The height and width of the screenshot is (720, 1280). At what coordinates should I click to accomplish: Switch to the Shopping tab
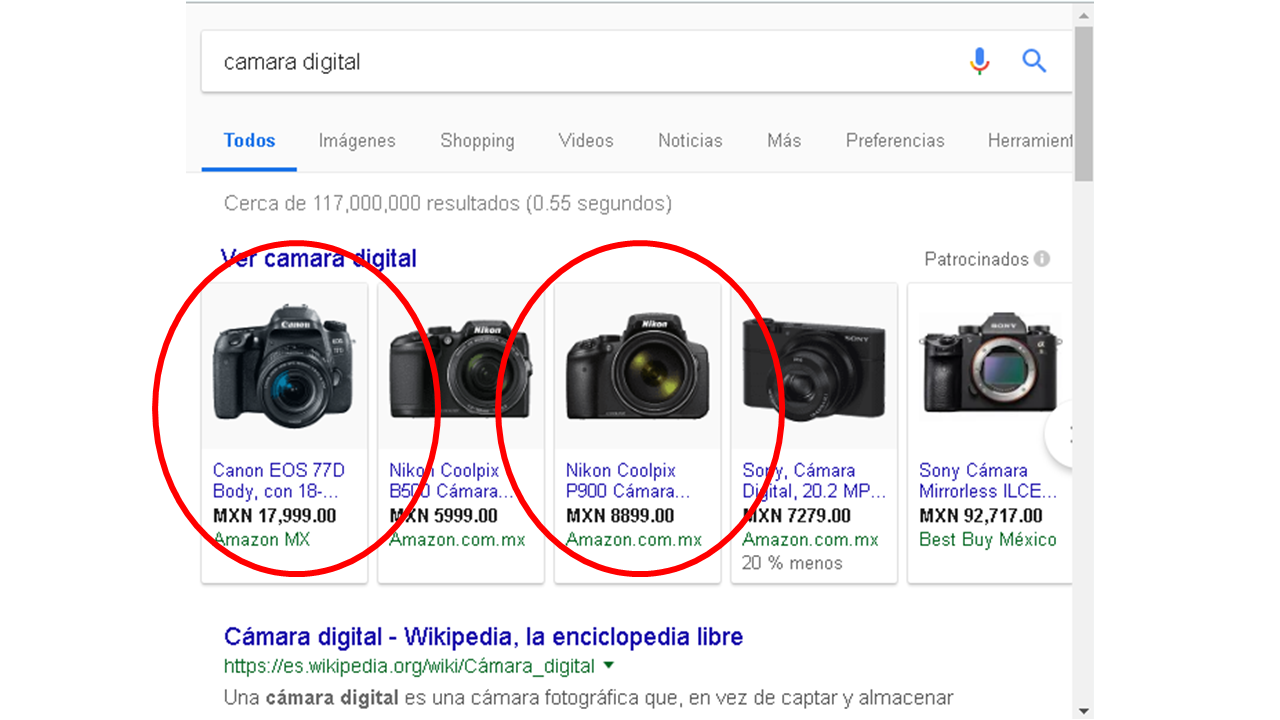(x=477, y=141)
